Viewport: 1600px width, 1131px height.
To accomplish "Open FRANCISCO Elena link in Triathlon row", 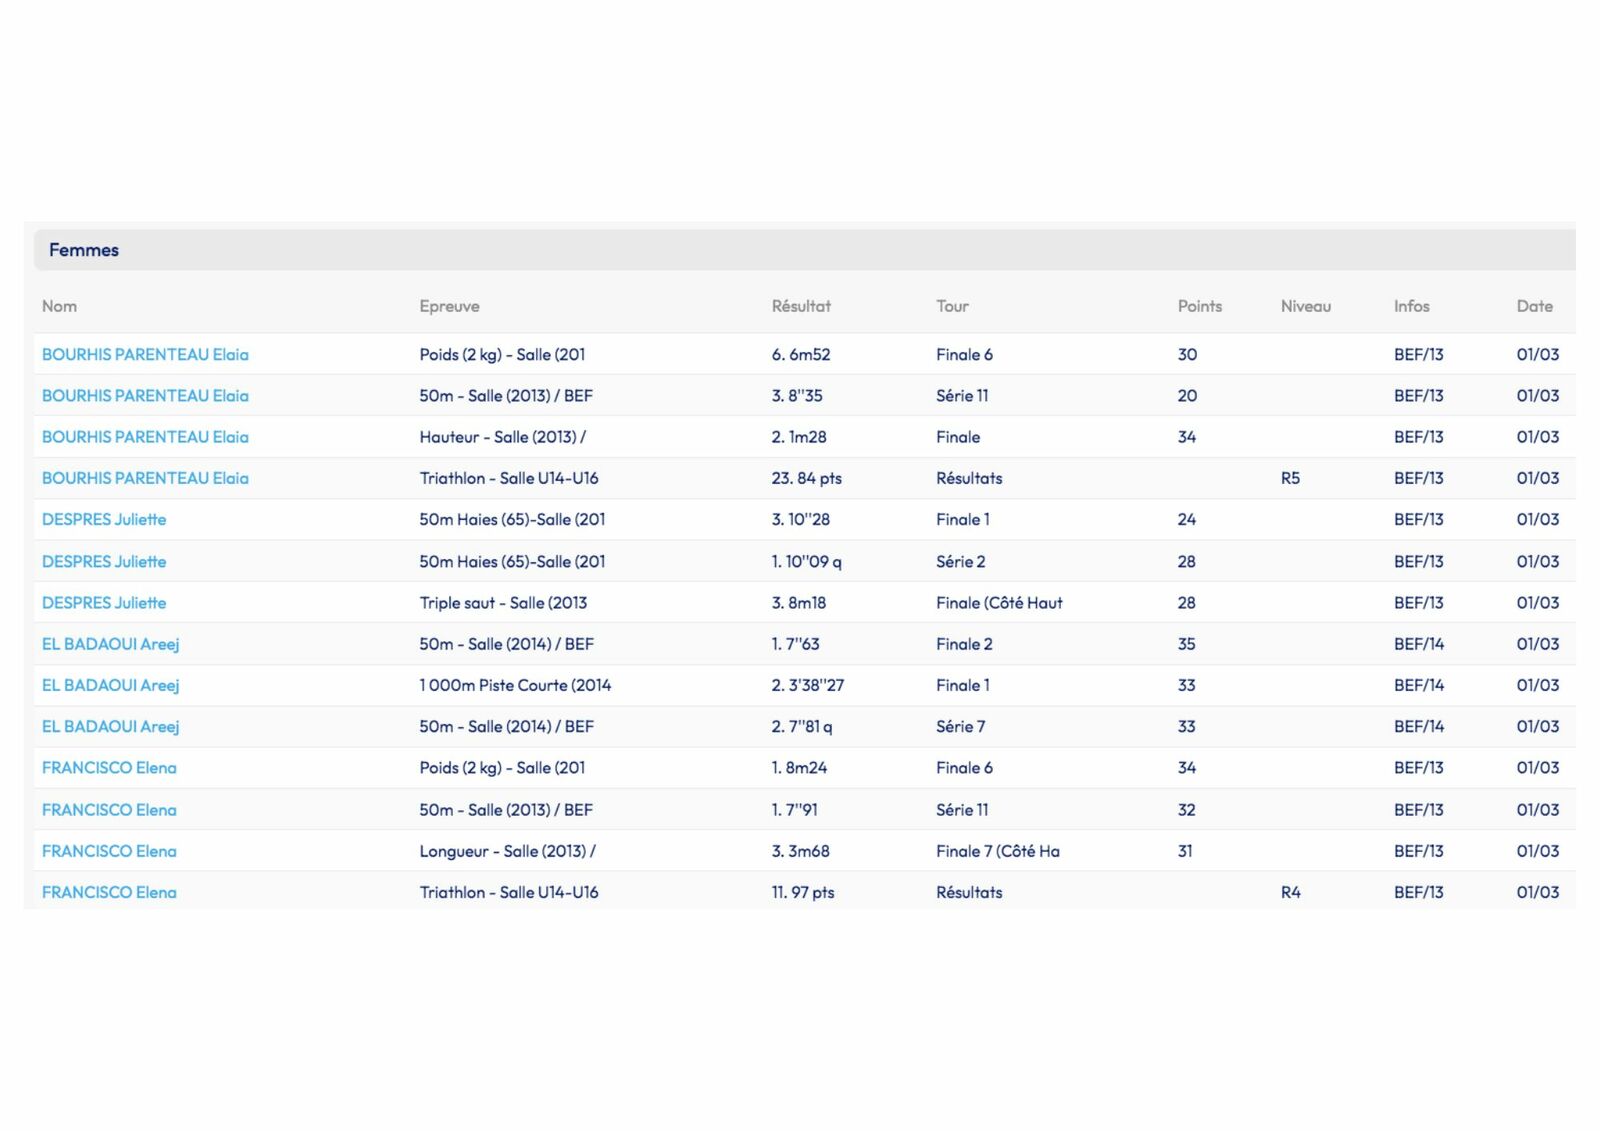I will click(x=109, y=892).
